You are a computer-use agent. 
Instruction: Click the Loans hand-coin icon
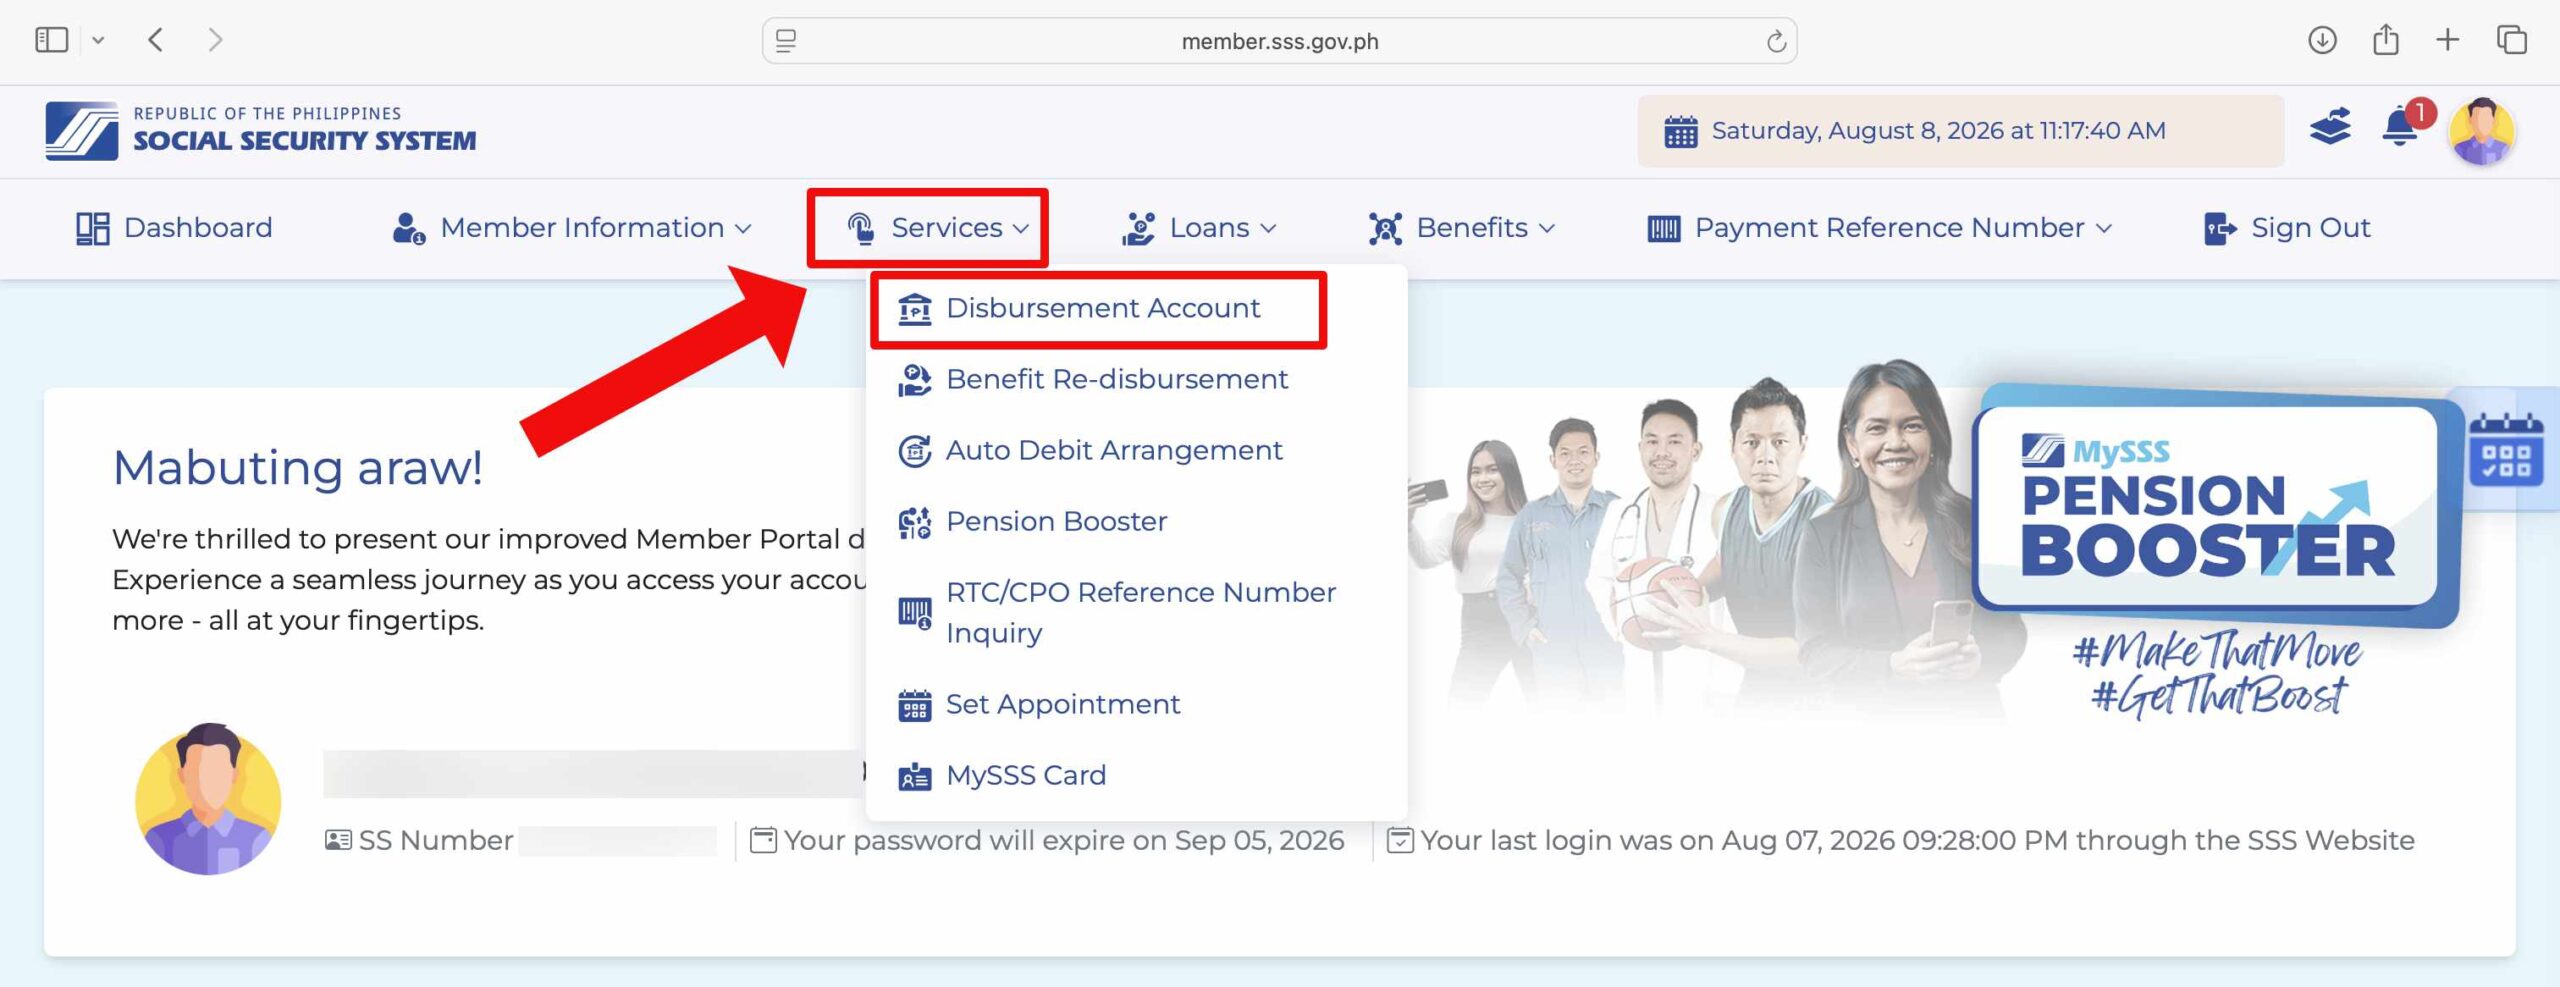(x=1138, y=228)
